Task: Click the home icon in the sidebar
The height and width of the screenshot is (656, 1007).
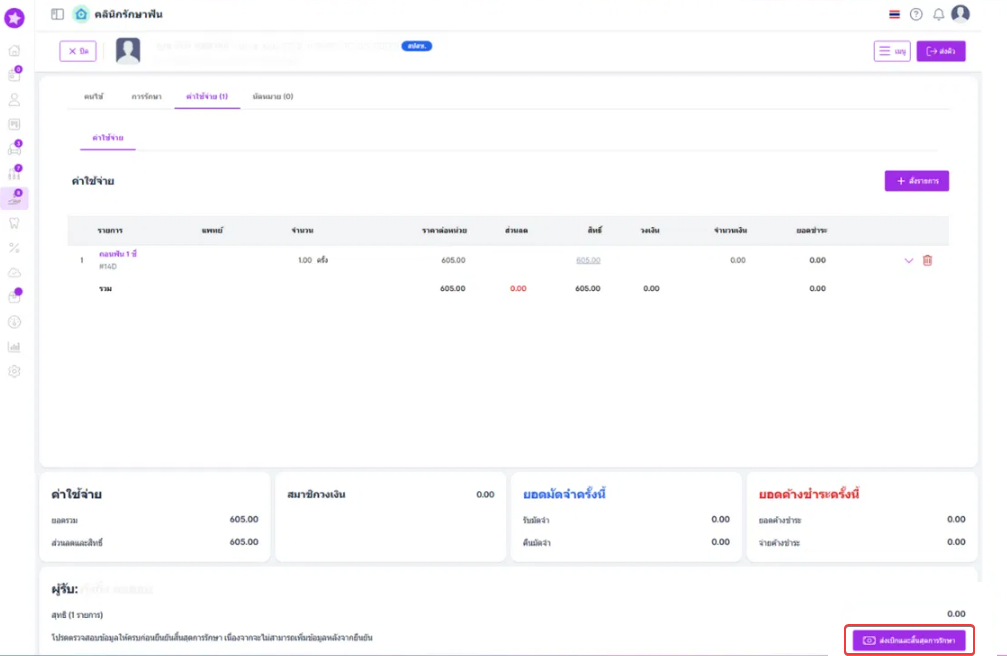Action: [x=14, y=50]
